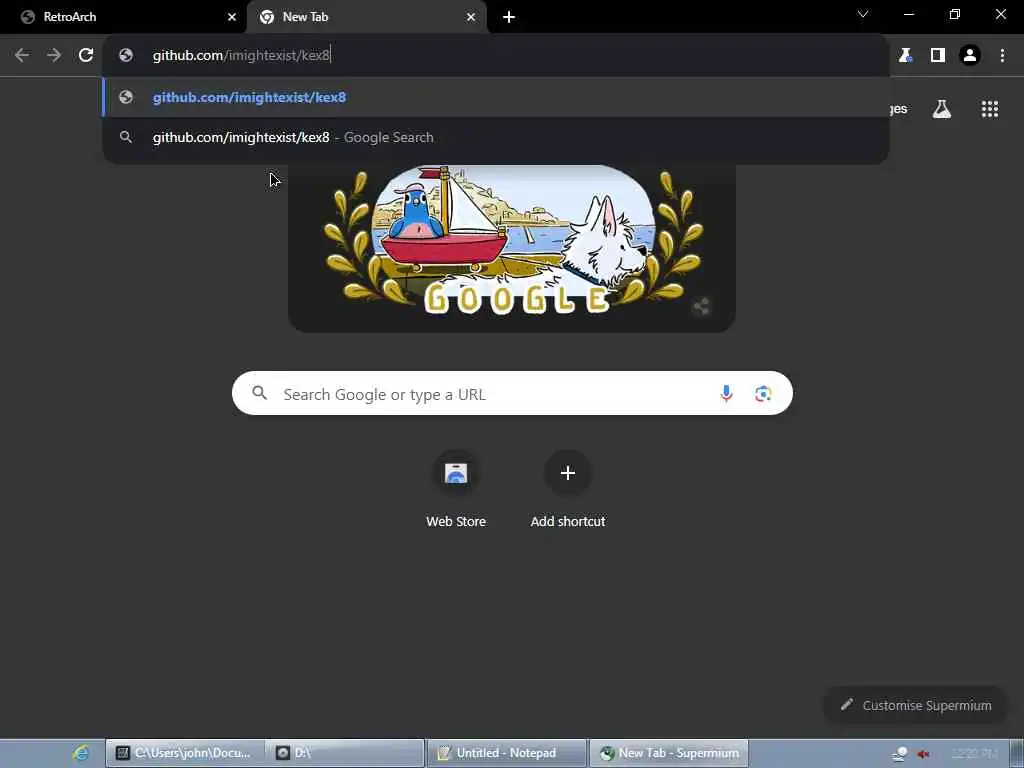Image resolution: width=1024 pixels, height=768 pixels.
Task: Click the globe icon in the address bar
Action: (x=126, y=56)
